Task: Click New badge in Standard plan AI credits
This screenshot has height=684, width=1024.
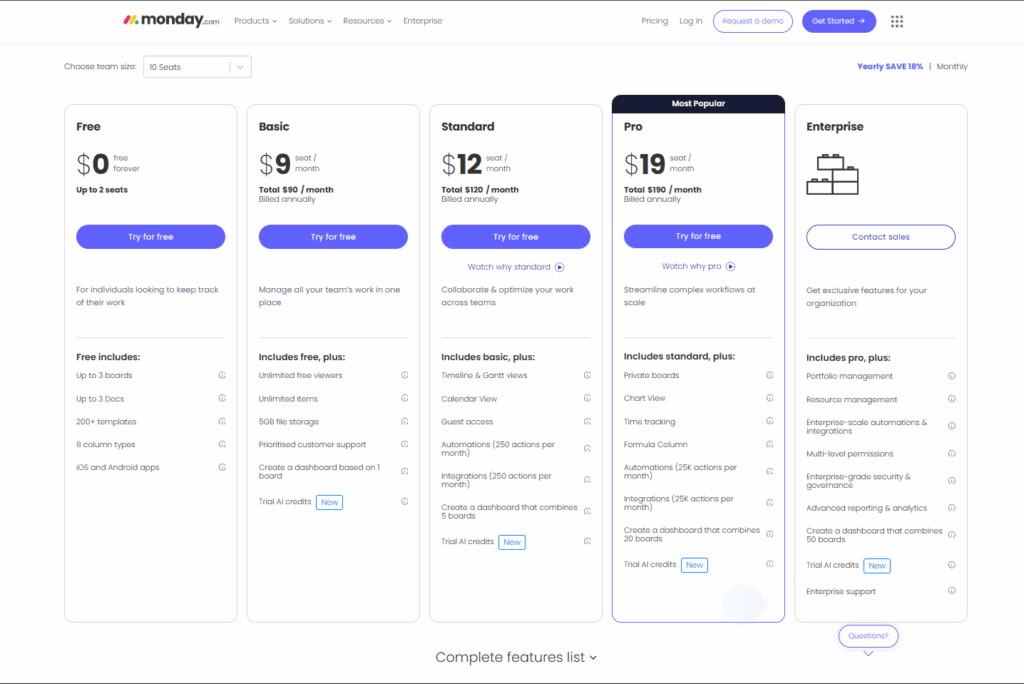Action: click(512, 542)
